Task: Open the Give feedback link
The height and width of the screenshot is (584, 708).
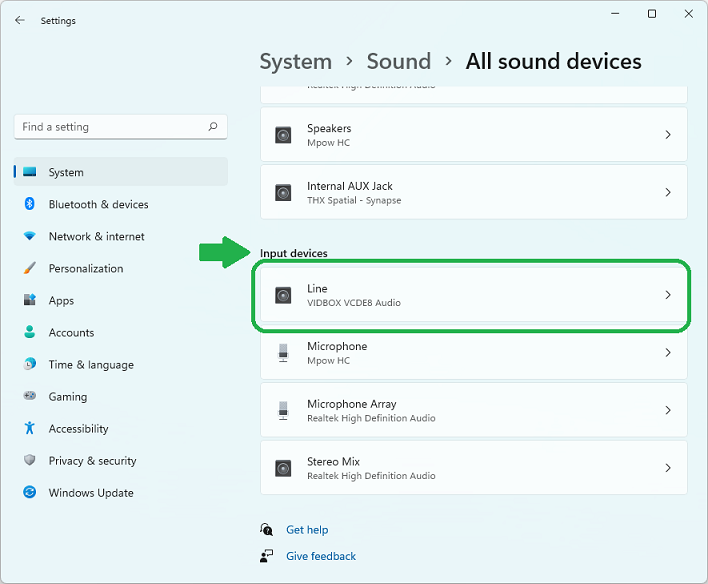Action: click(x=321, y=556)
